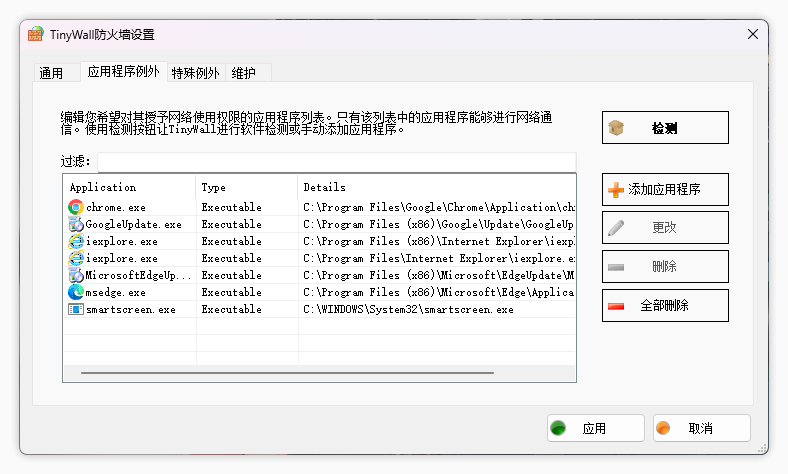
Task: Select the msedge.exe entry name
Action: [116, 293]
